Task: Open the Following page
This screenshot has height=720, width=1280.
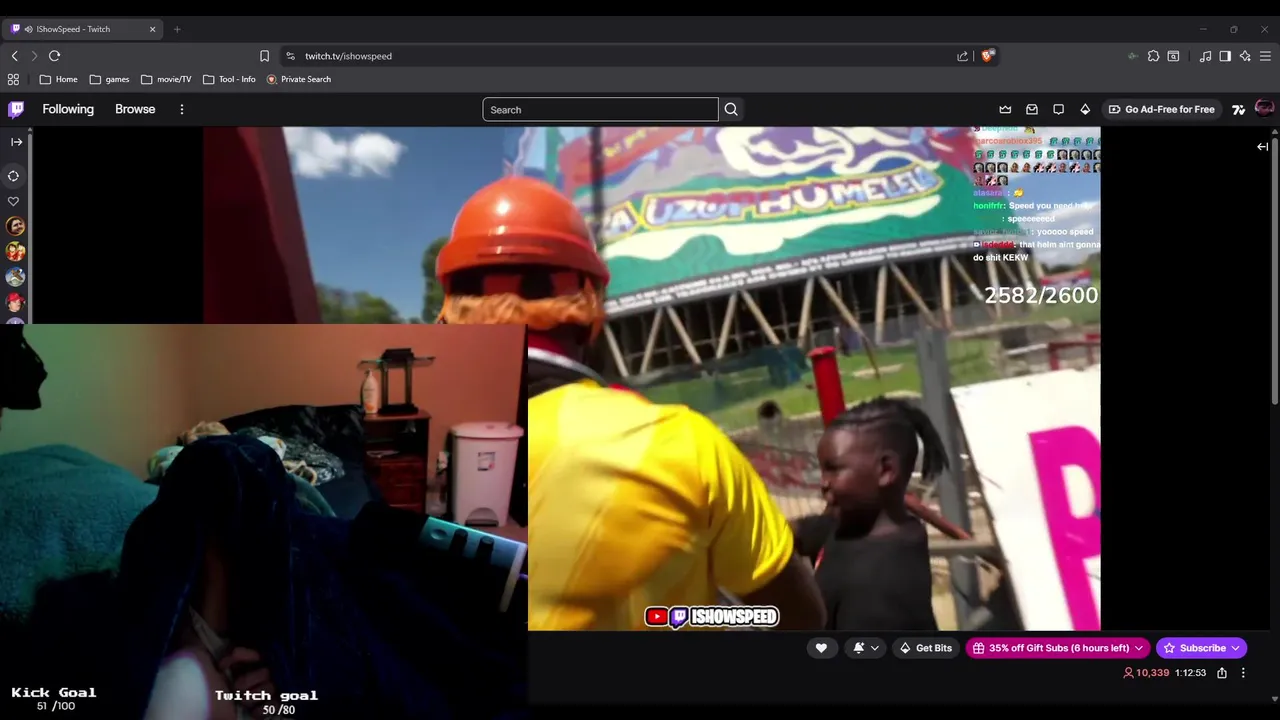Action: [68, 109]
